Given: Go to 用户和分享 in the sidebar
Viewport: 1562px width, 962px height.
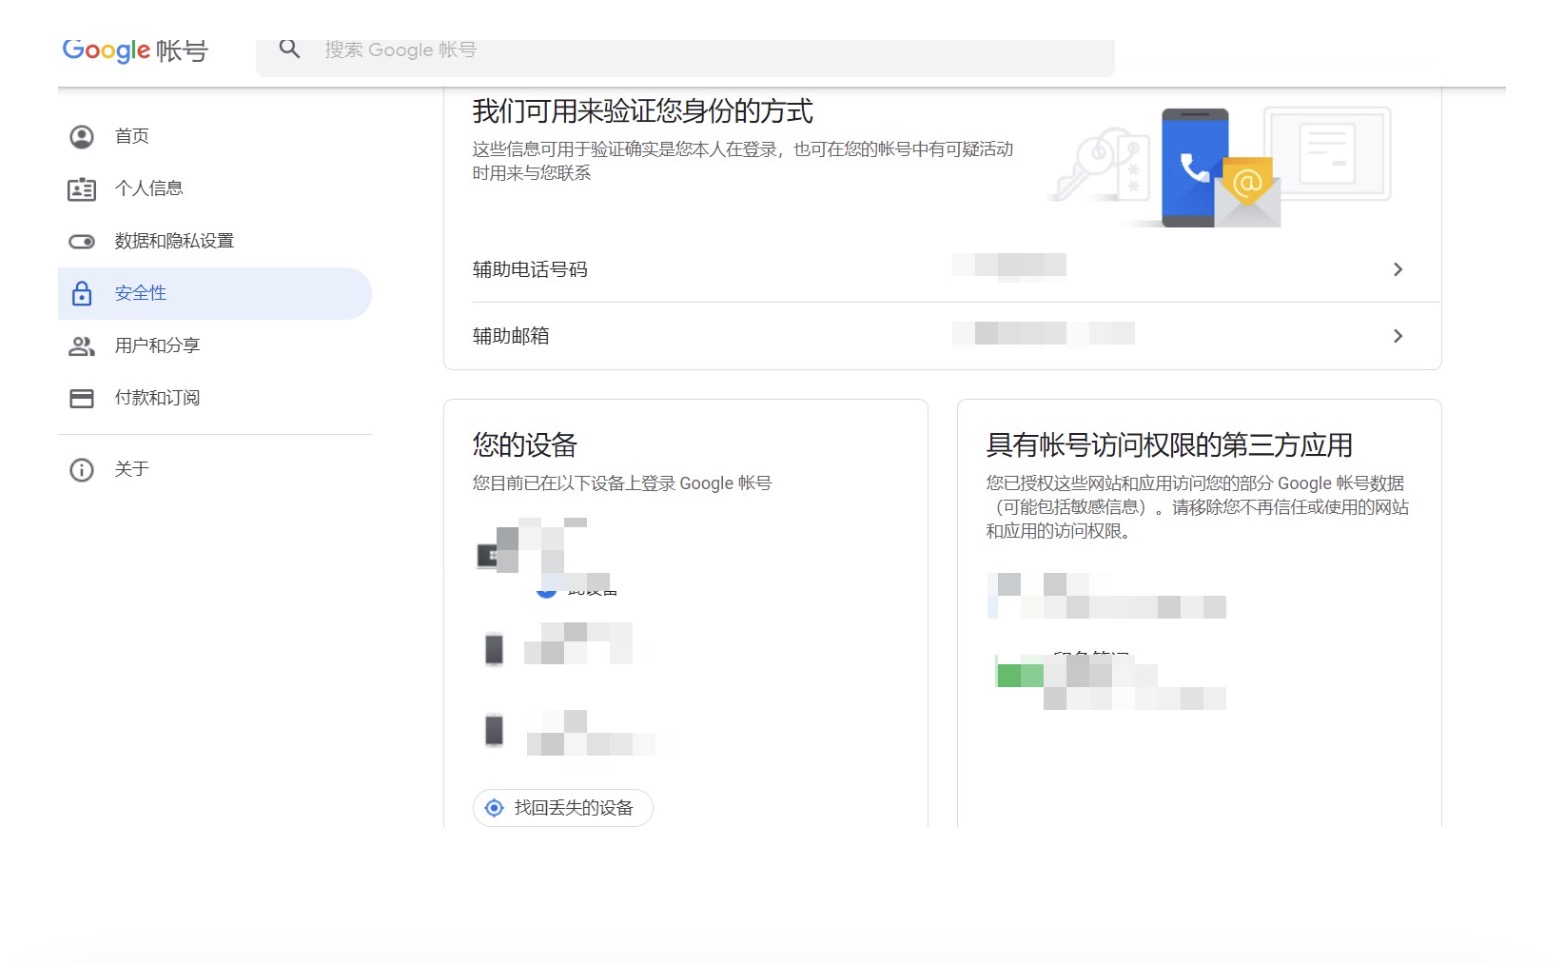Looking at the screenshot, I should click(x=214, y=345).
